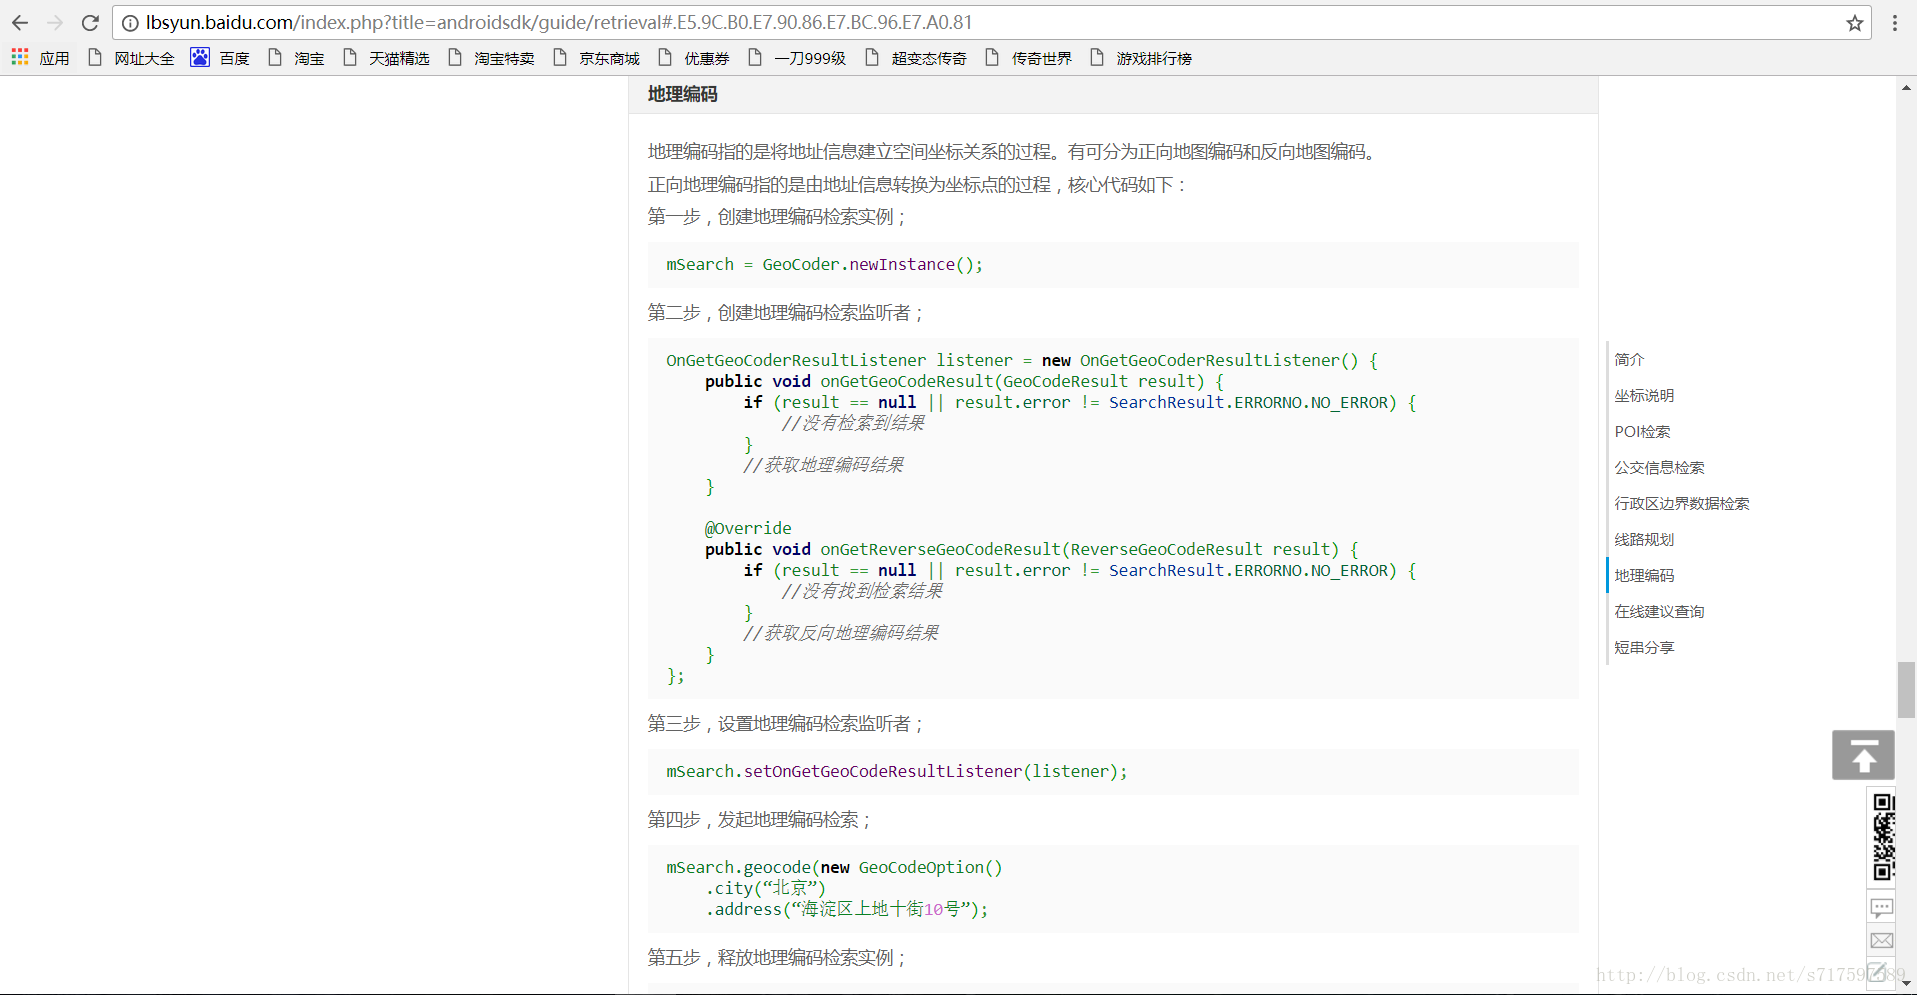
Task: Open the comment feedback bubble icon
Action: [x=1882, y=908]
